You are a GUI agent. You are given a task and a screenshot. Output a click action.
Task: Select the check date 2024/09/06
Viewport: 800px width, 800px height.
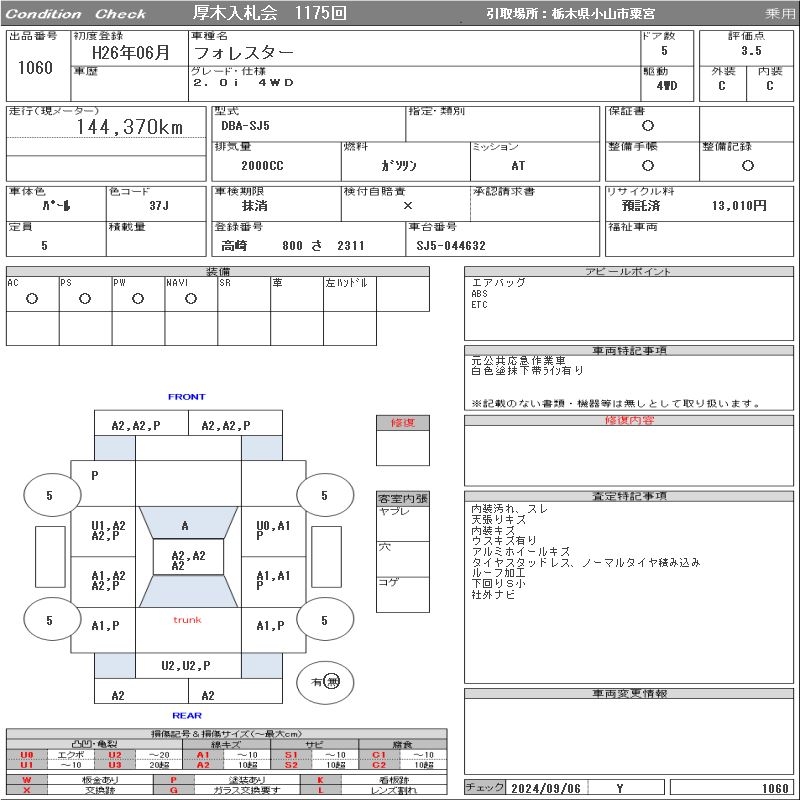click(546, 789)
